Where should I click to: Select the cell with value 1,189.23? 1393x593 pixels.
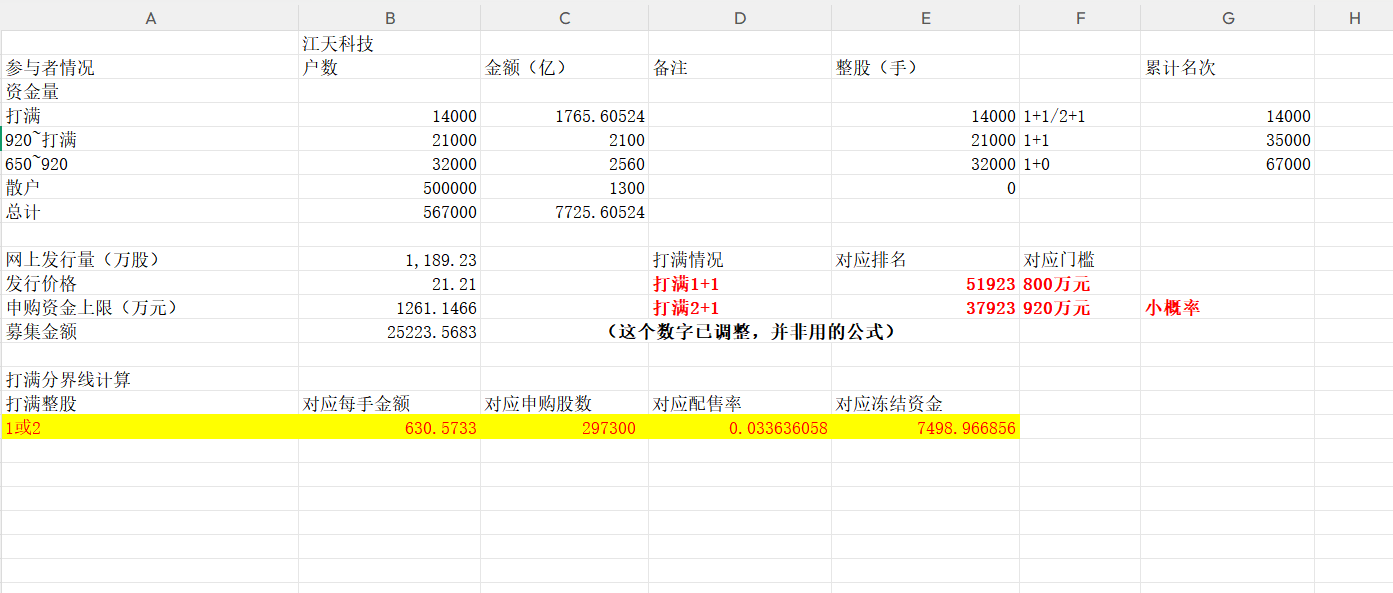point(389,260)
